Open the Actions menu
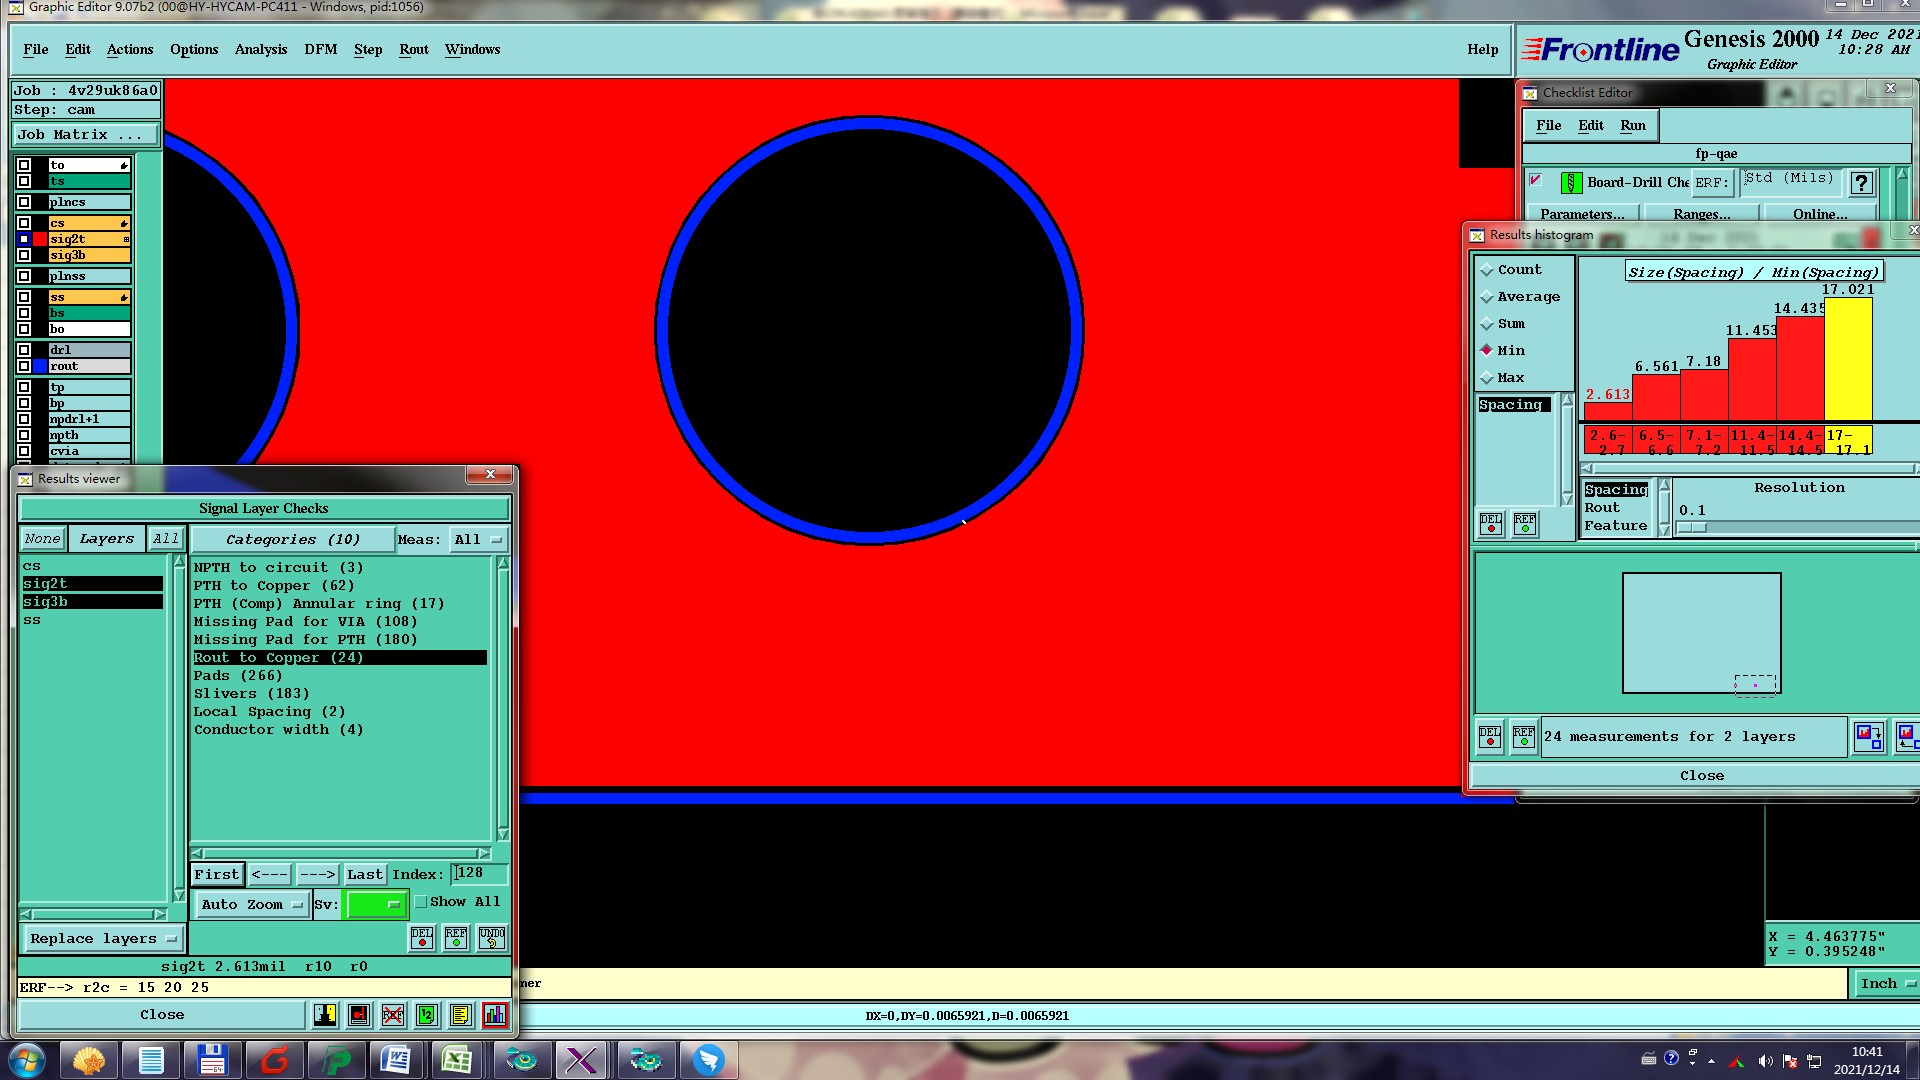This screenshot has height=1080, width=1920. tap(130, 49)
